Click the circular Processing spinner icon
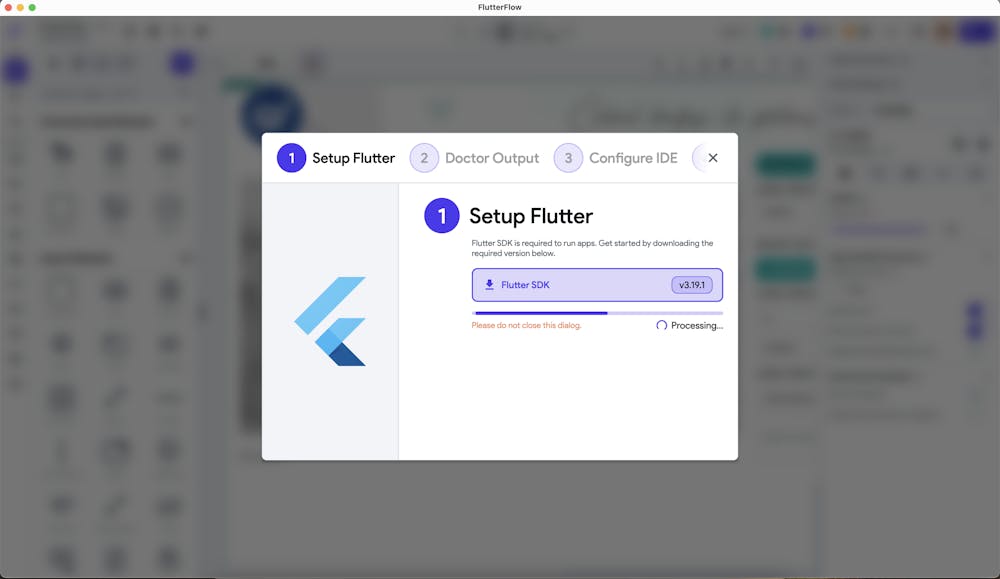Image resolution: width=1000 pixels, height=579 pixels. pos(661,325)
